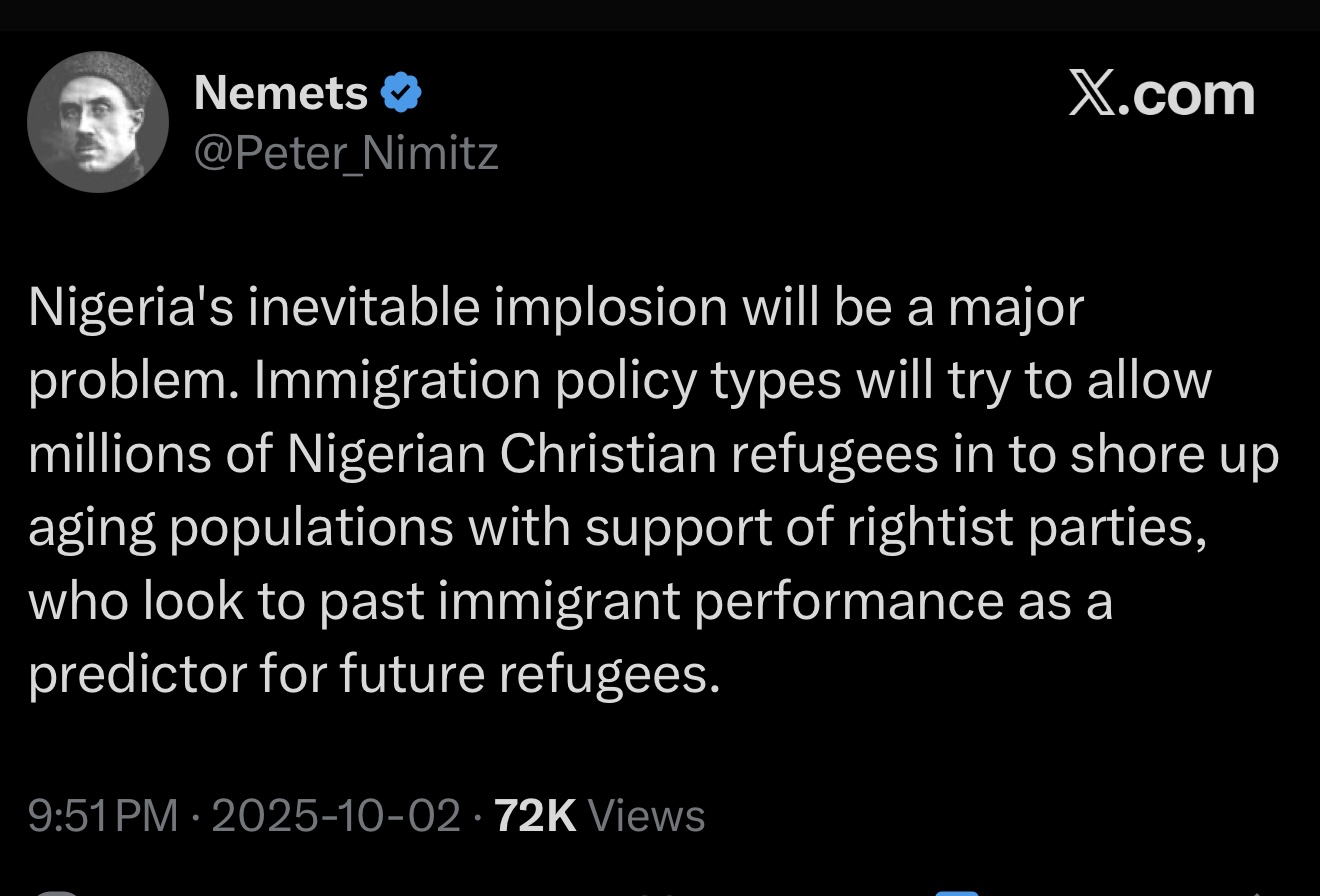Tap the reply icon at bottom left
The image size is (1320, 896).
(x=60, y=892)
